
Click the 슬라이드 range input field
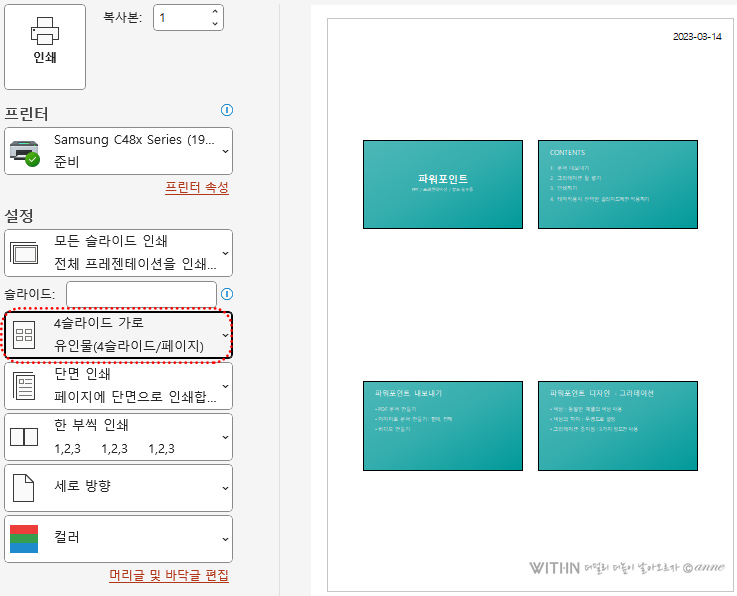click(141, 294)
